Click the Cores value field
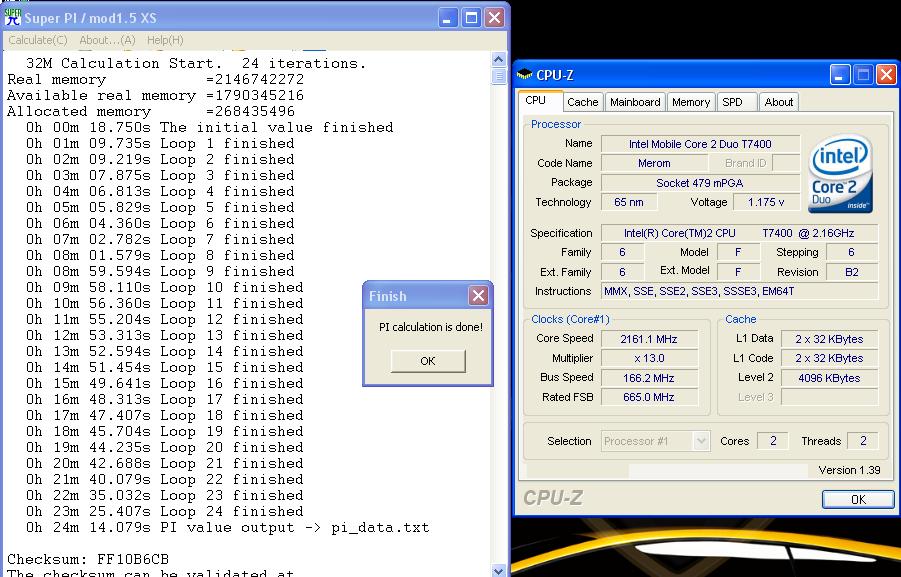This screenshot has width=901, height=577. coord(773,441)
